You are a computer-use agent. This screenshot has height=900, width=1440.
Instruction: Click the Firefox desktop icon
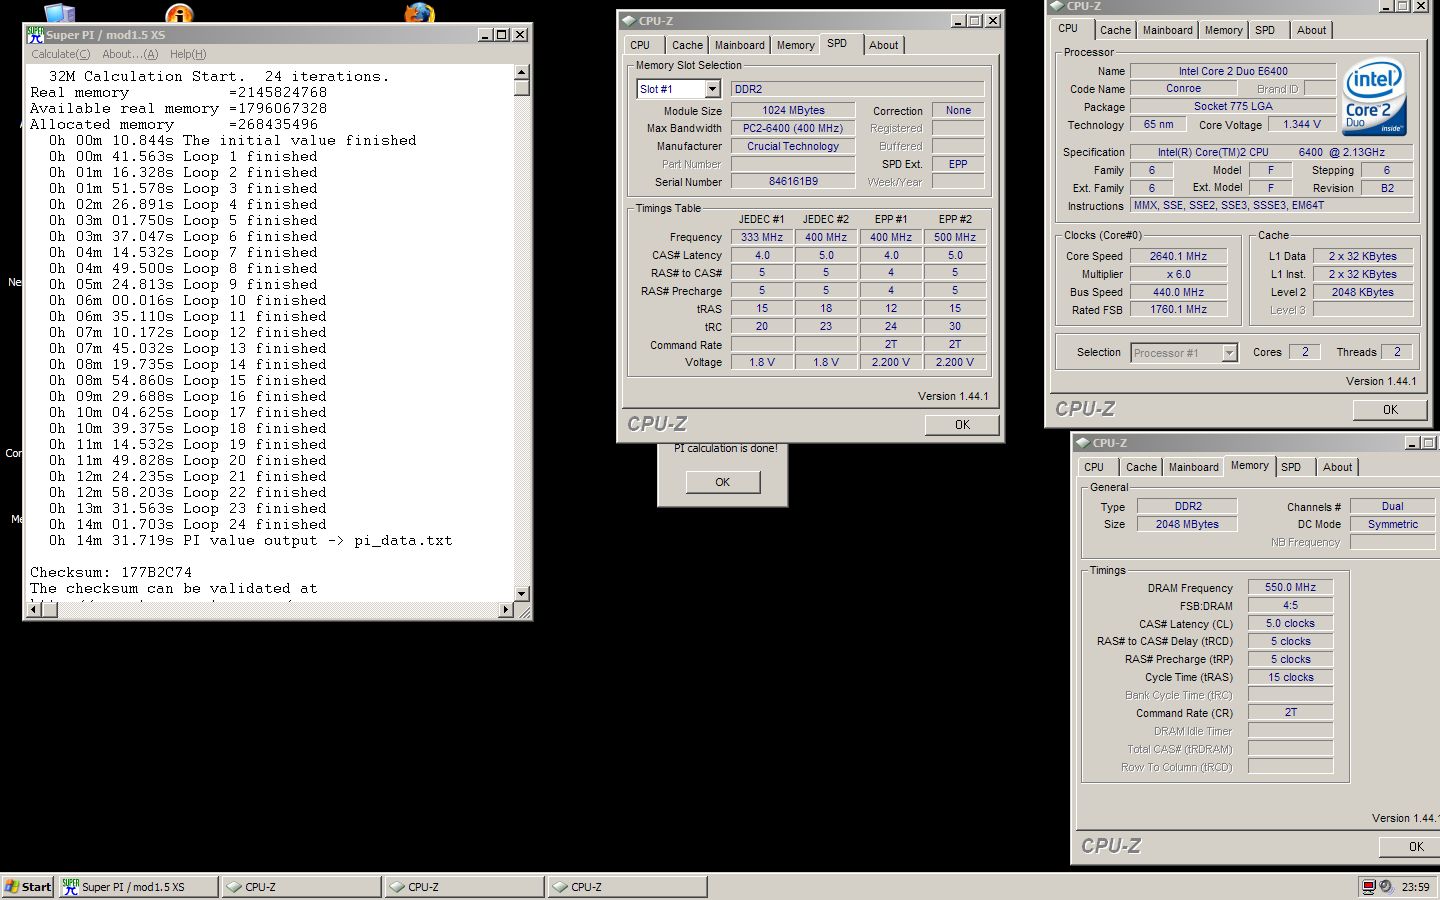[x=419, y=12]
